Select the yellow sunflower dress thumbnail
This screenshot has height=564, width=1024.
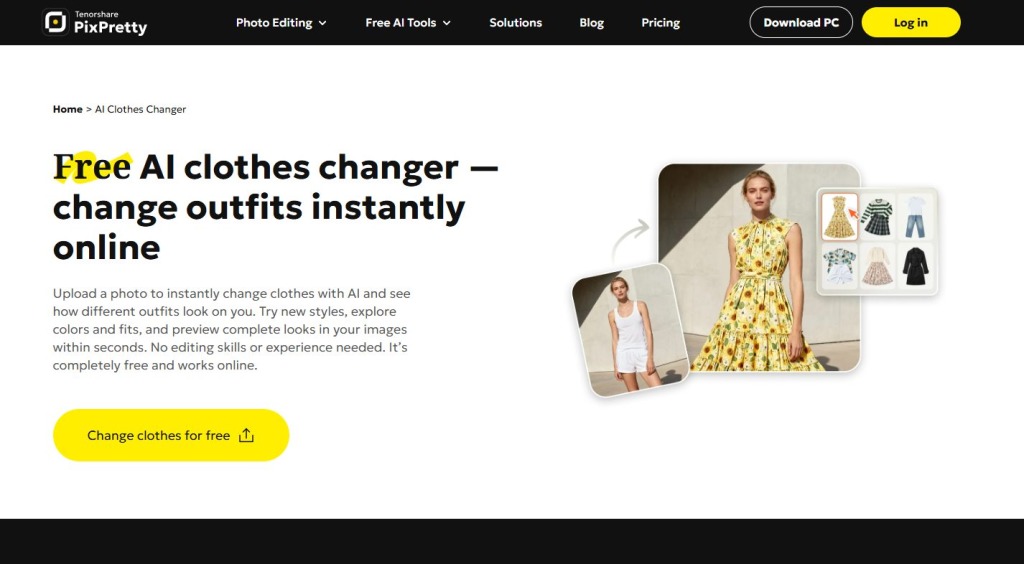pyautogui.click(x=839, y=217)
